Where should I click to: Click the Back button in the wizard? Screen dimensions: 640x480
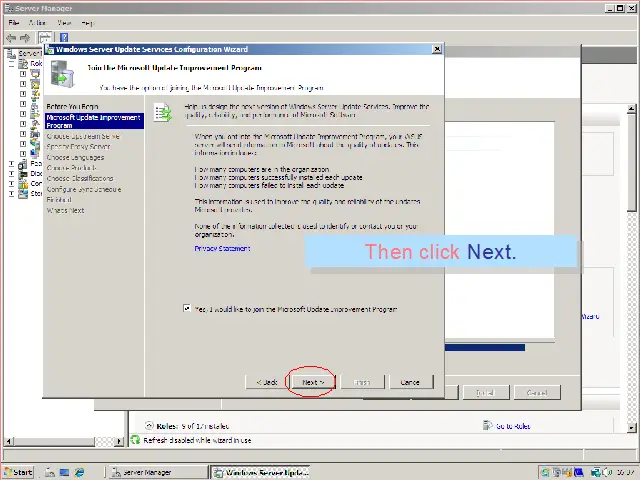[267, 382]
